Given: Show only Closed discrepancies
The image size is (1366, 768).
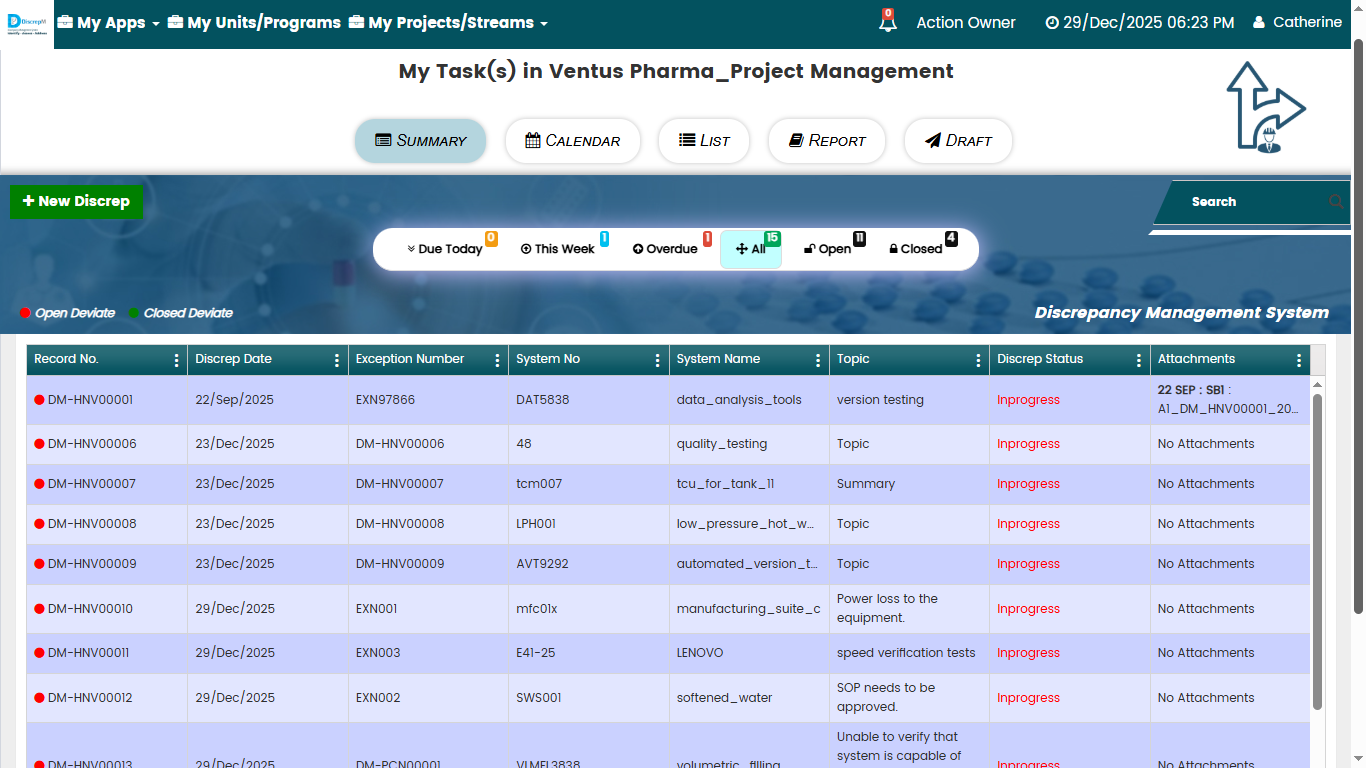Looking at the screenshot, I should (x=916, y=249).
